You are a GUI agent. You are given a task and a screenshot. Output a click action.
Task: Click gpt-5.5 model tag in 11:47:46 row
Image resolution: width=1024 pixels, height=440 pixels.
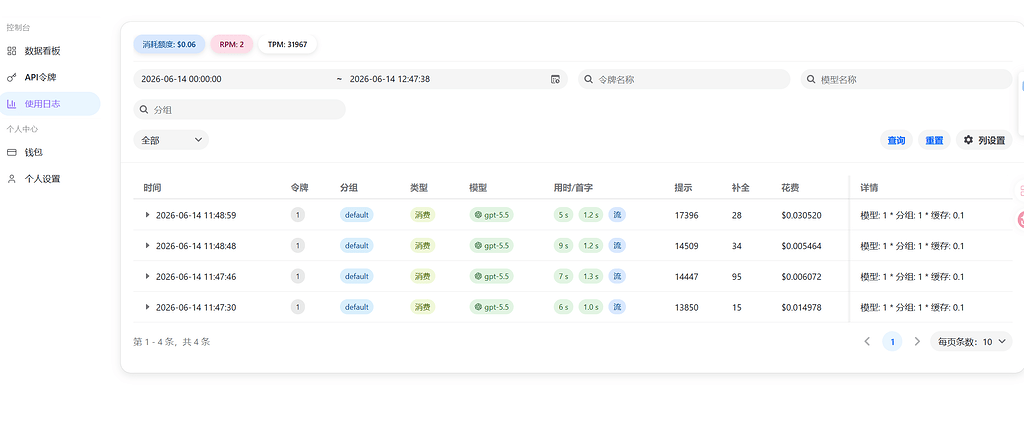(x=491, y=276)
